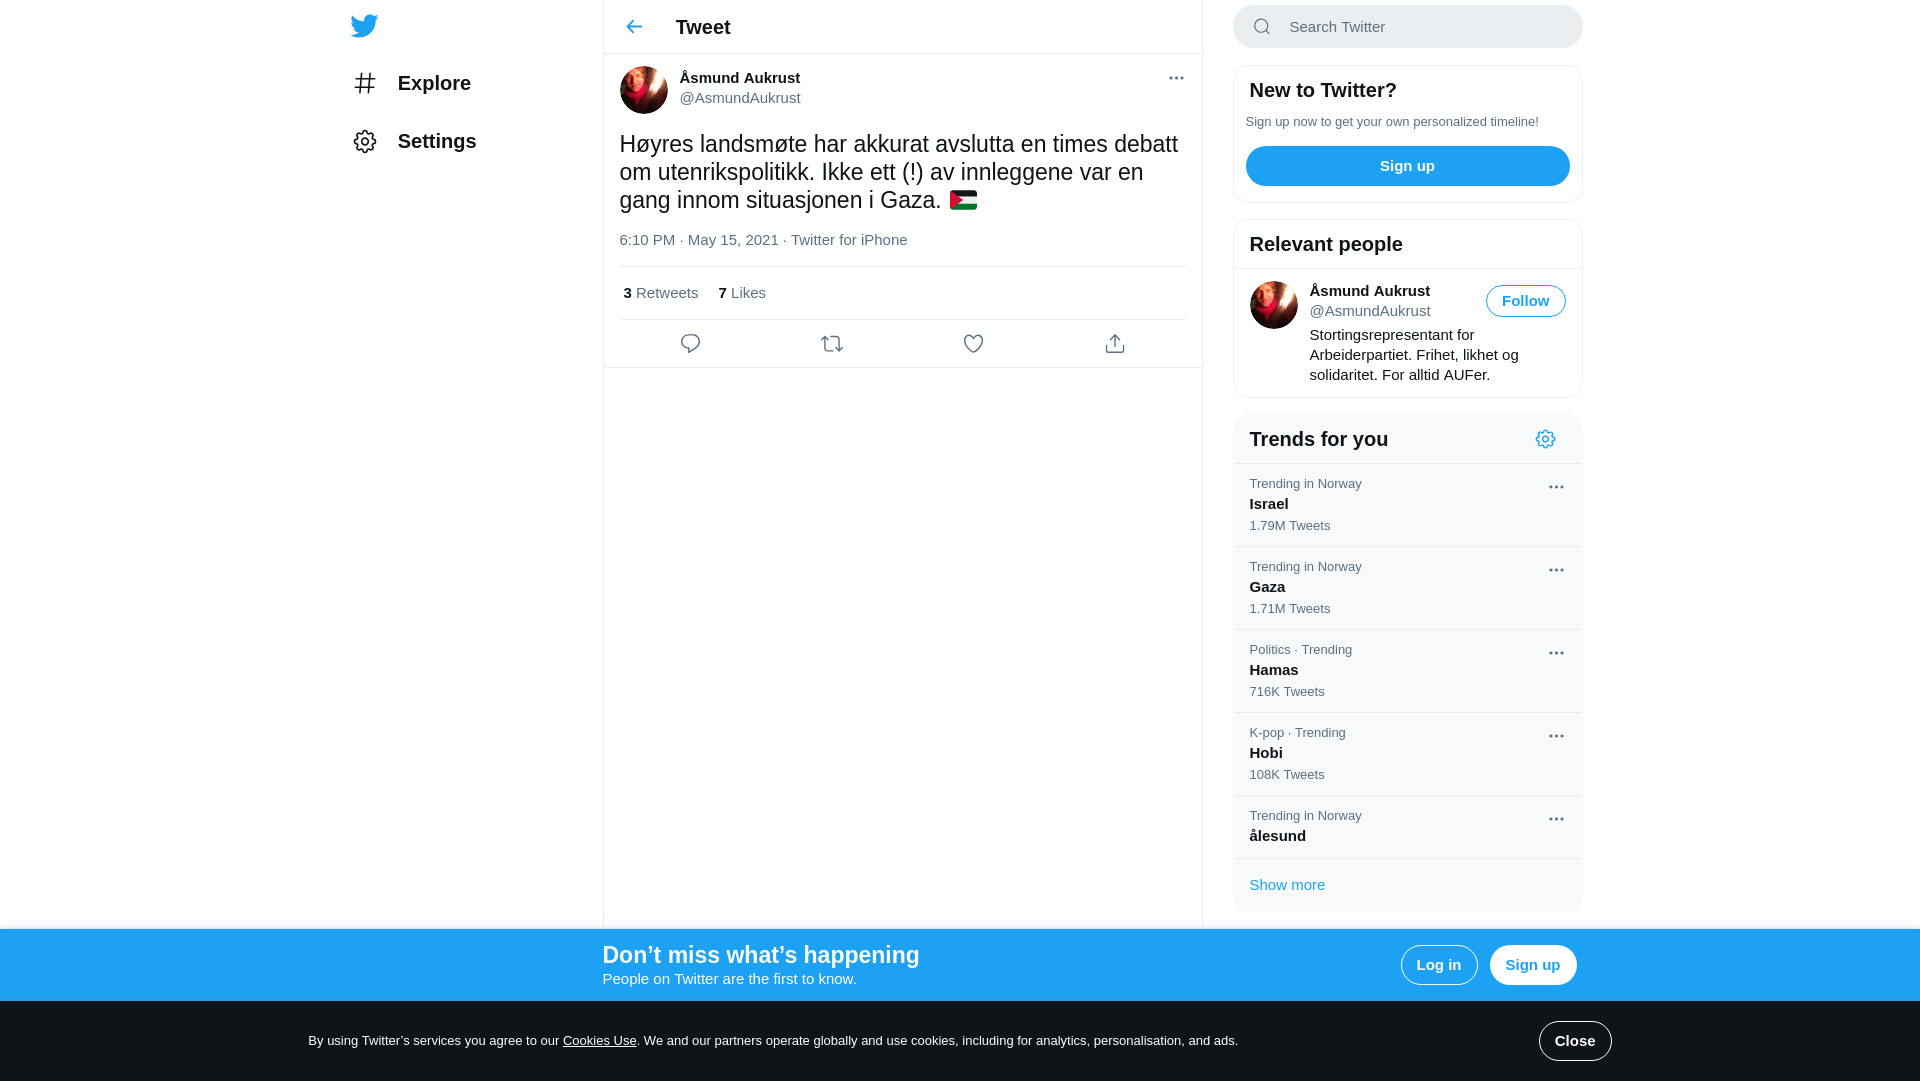Viewport: 1920px width, 1081px height.
Task: Open the Explore hashtag icon
Action: [365, 83]
